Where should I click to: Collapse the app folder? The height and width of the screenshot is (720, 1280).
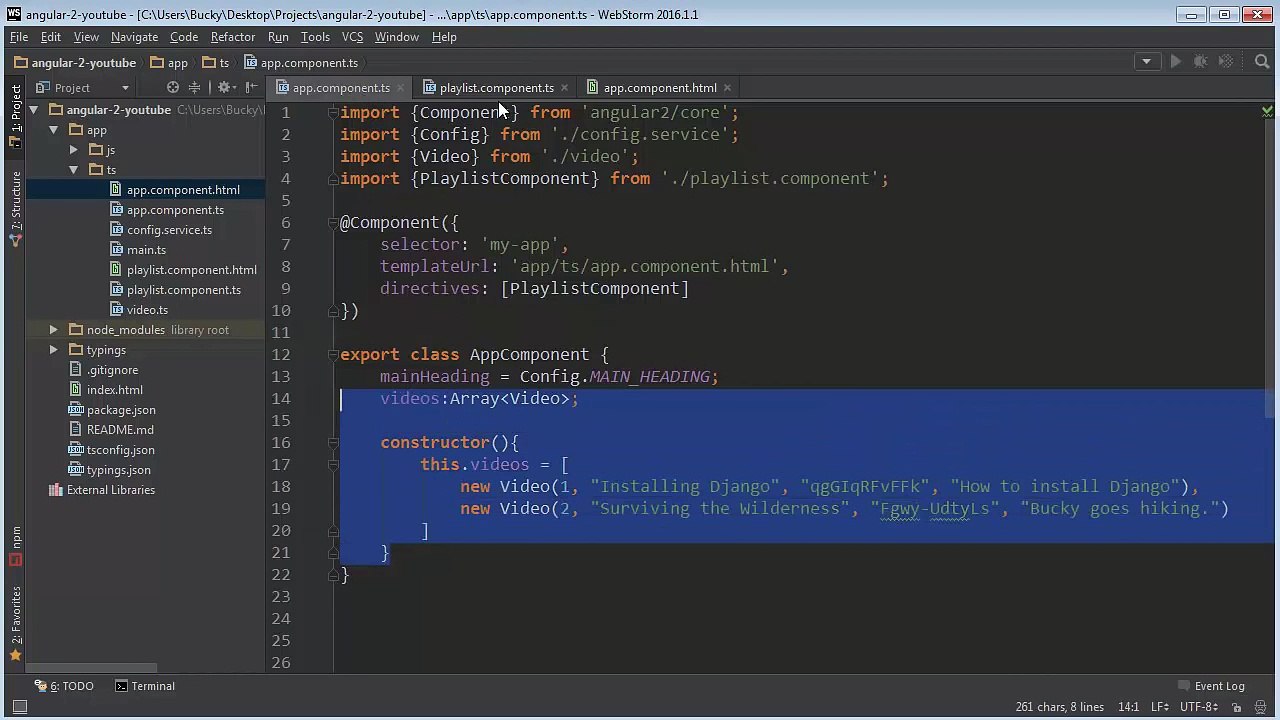click(54, 130)
